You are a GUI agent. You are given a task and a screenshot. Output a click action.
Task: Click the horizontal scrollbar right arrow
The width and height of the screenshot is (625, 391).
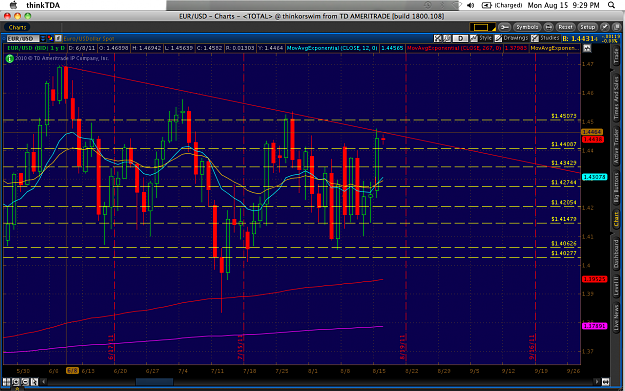click(x=597, y=382)
